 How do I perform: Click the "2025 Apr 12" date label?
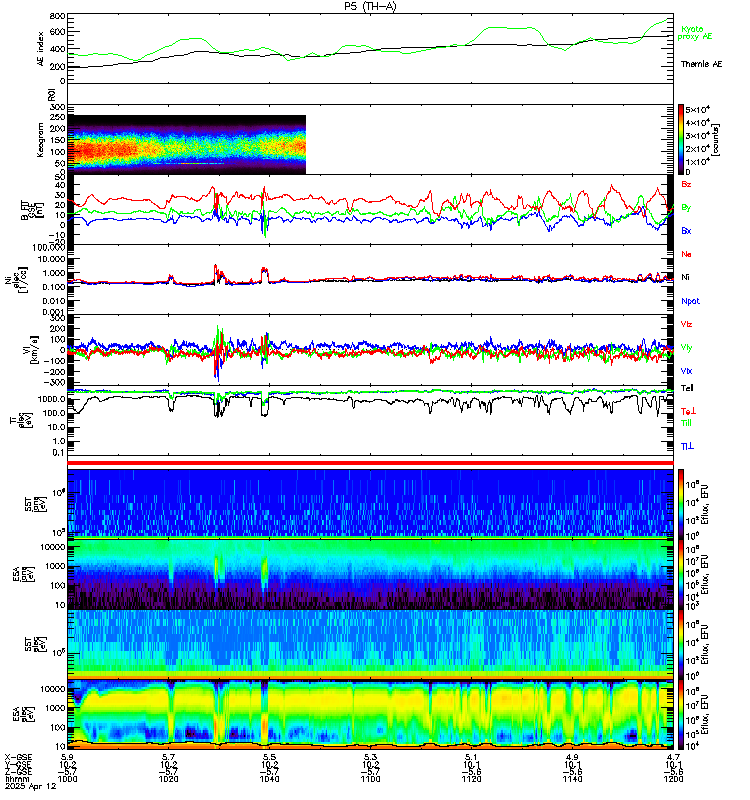point(31,786)
